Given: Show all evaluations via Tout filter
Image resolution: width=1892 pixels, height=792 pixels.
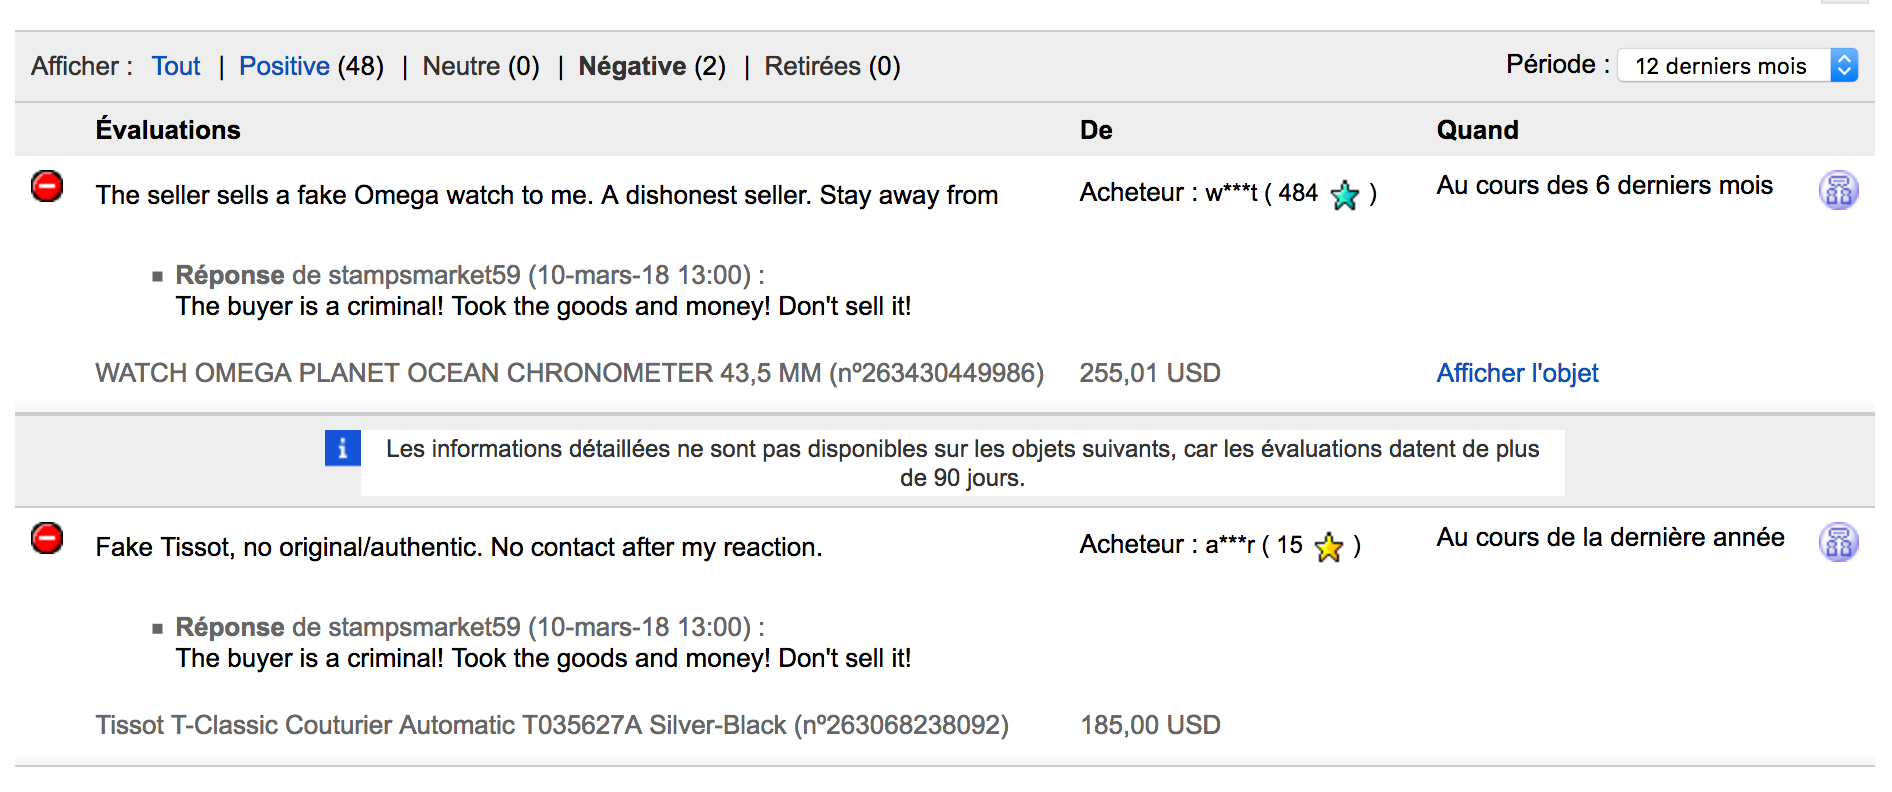Looking at the screenshot, I should click(x=176, y=66).
